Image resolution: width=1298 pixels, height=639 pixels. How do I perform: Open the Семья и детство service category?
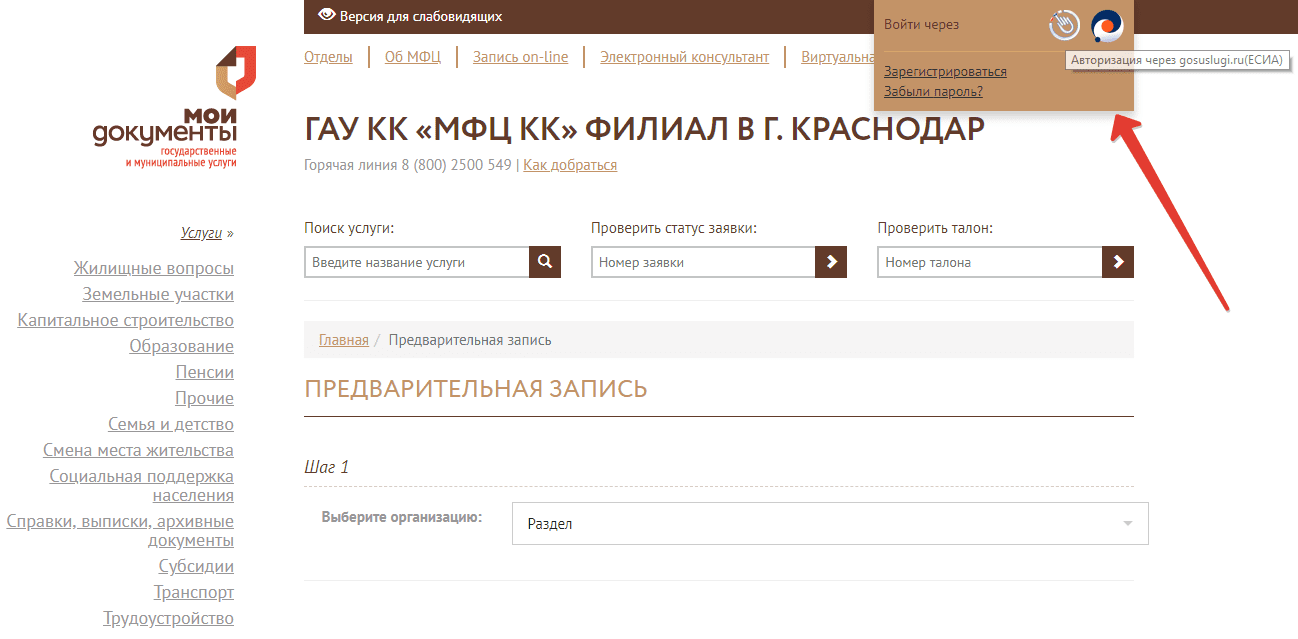pos(171,424)
